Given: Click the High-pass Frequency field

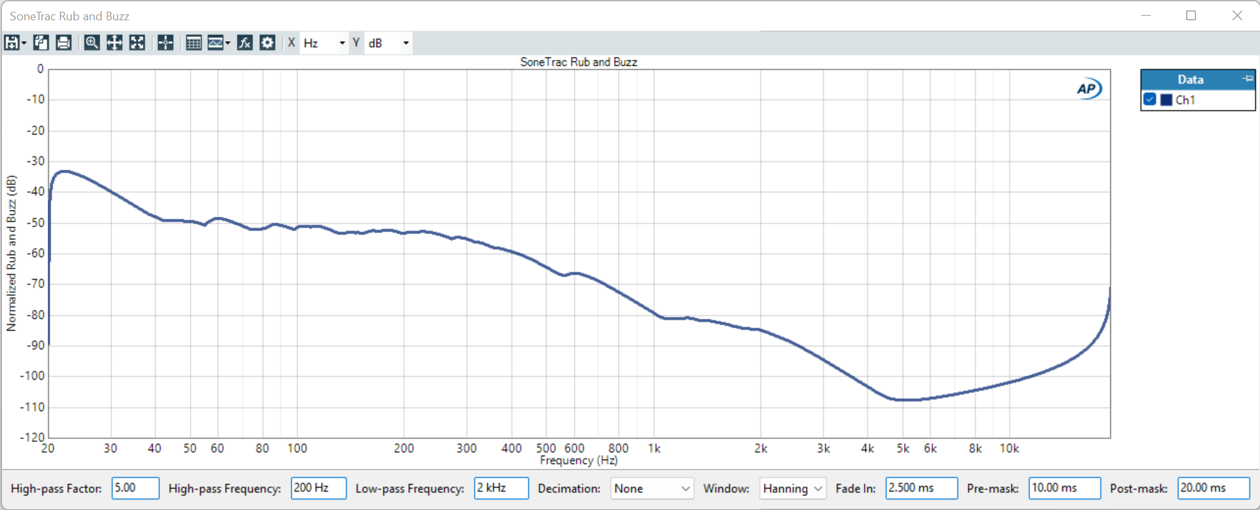Looking at the screenshot, I should point(318,489).
